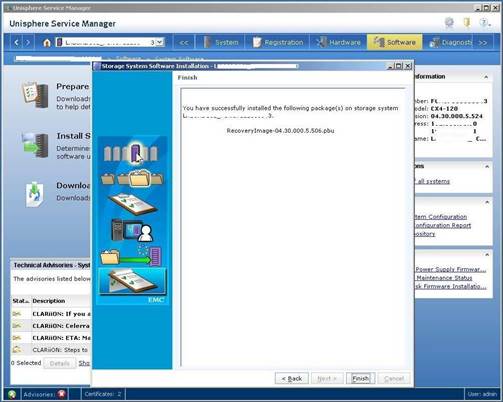Open the help question mark icon
This screenshot has height=402, width=503.
pyautogui.click(x=484, y=23)
